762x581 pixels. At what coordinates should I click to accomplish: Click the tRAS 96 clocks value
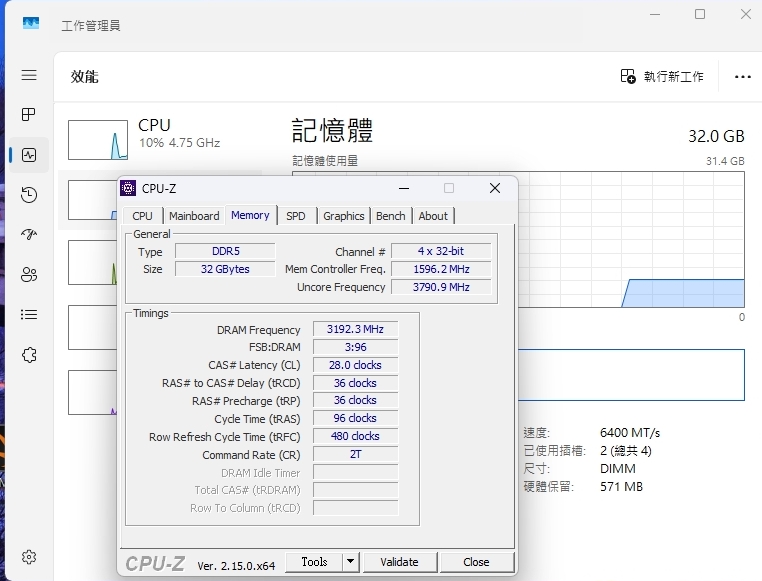[356, 418]
